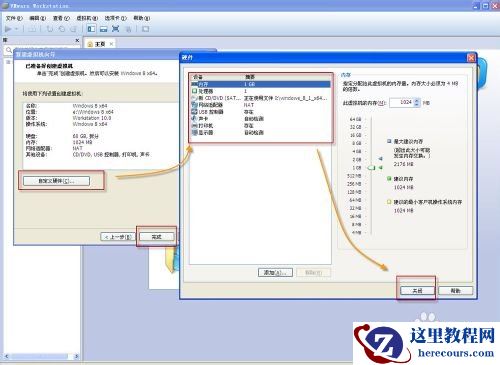Select the 新 CD/DVD (SATA) device row
Image resolution: width=500 pixels, height=365 pixels.
261,98
